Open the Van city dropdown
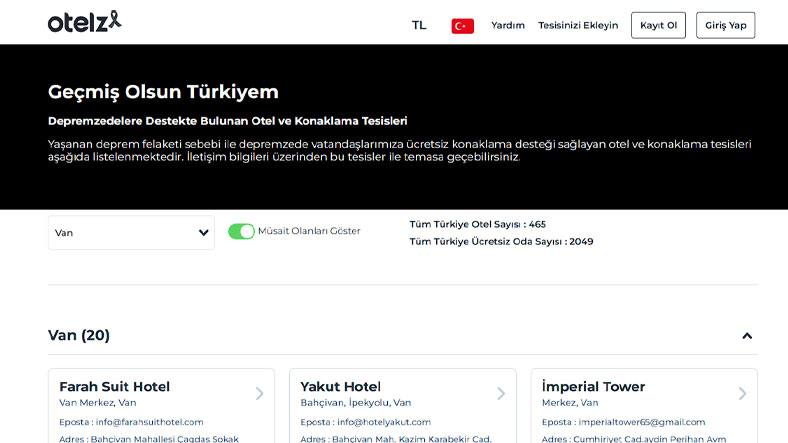Image resolution: width=788 pixels, height=443 pixels. [x=131, y=233]
